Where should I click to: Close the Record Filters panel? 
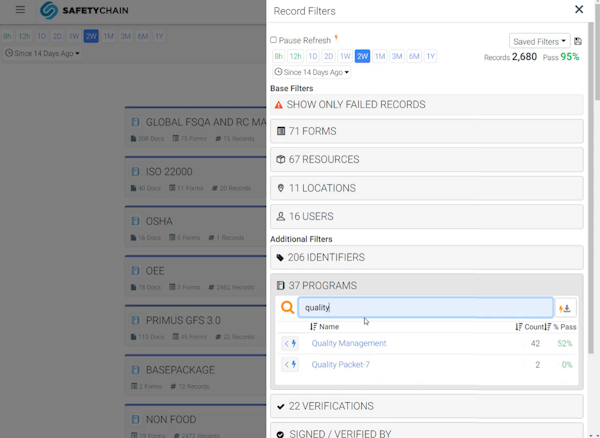579,10
